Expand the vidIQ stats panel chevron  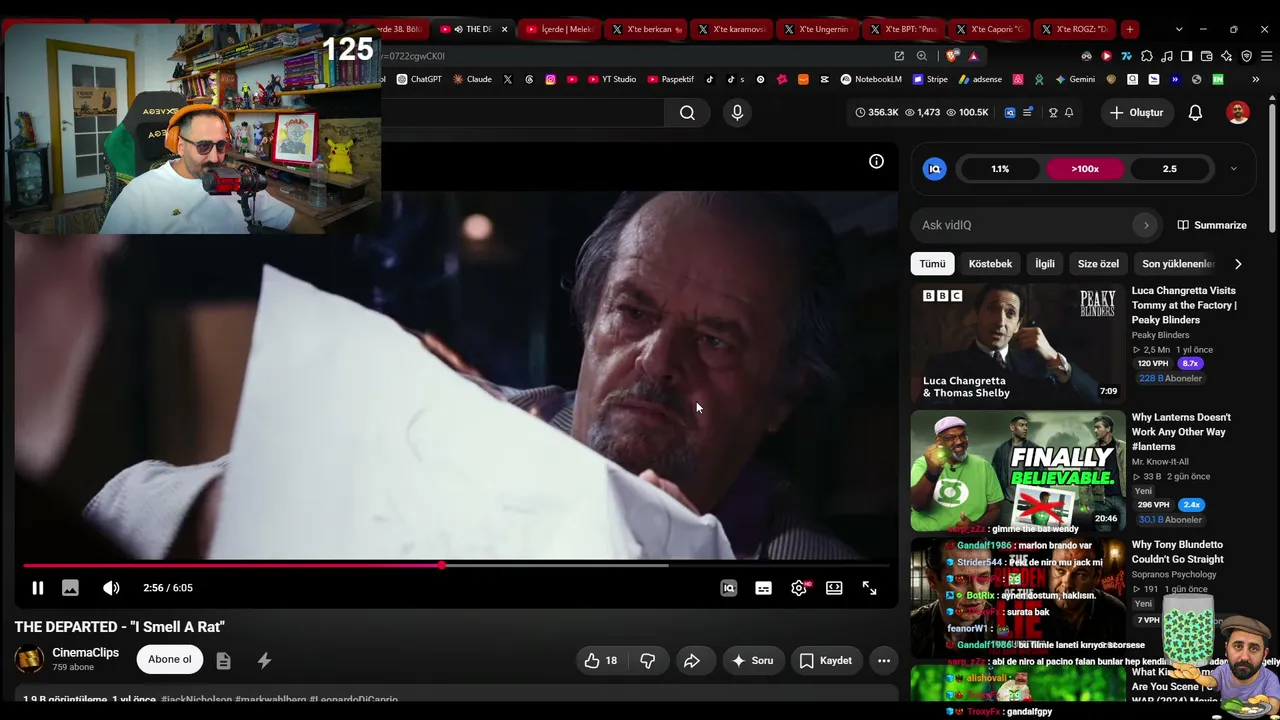[1233, 169]
